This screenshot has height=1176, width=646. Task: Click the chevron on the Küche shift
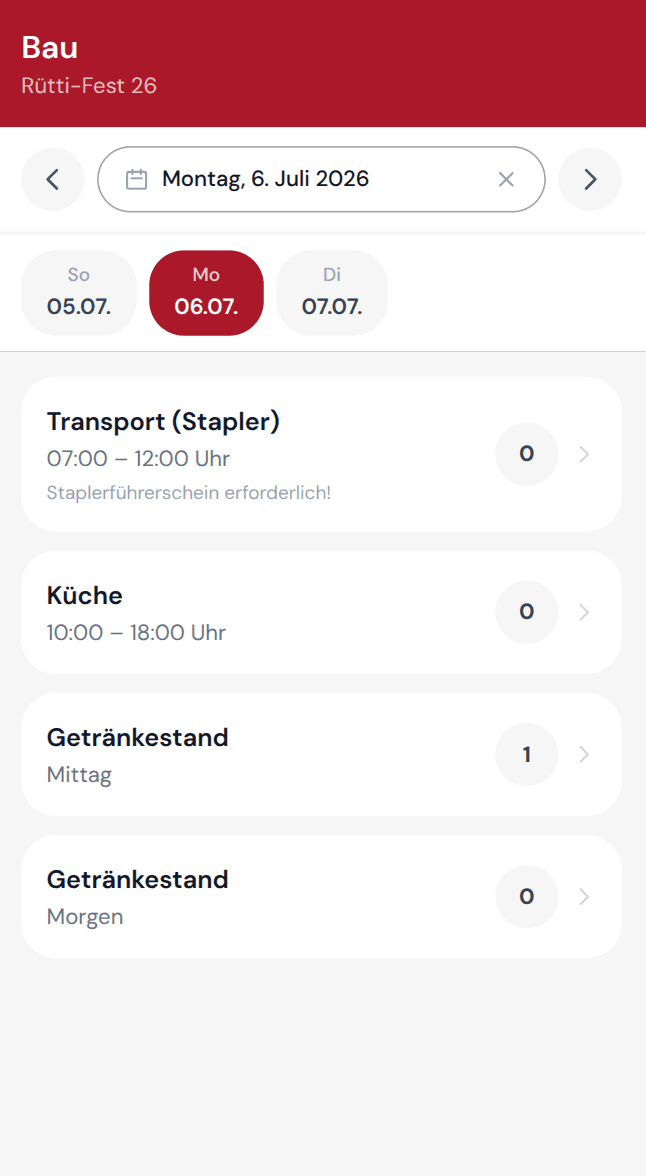click(x=584, y=612)
